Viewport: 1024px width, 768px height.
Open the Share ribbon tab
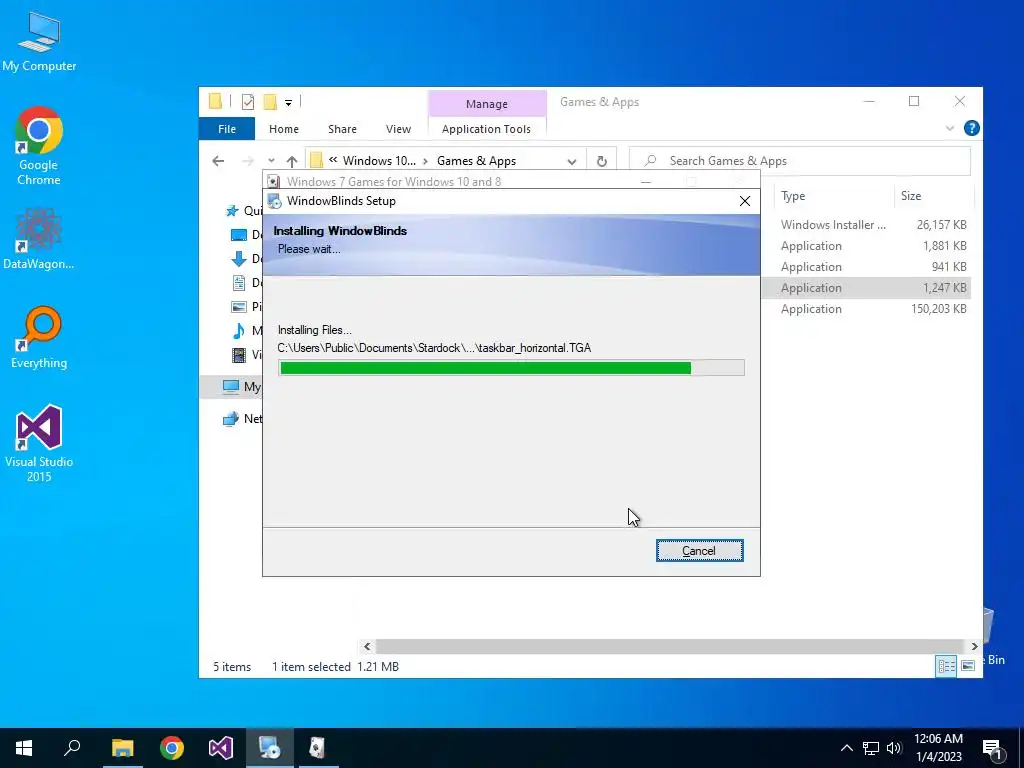pyautogui.click(x=342, y=129)
